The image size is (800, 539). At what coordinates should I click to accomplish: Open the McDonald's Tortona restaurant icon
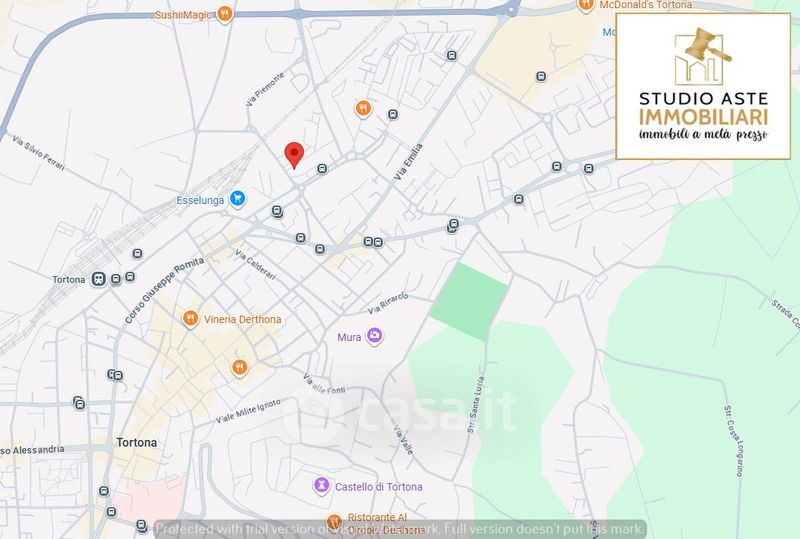pos(586,6)
